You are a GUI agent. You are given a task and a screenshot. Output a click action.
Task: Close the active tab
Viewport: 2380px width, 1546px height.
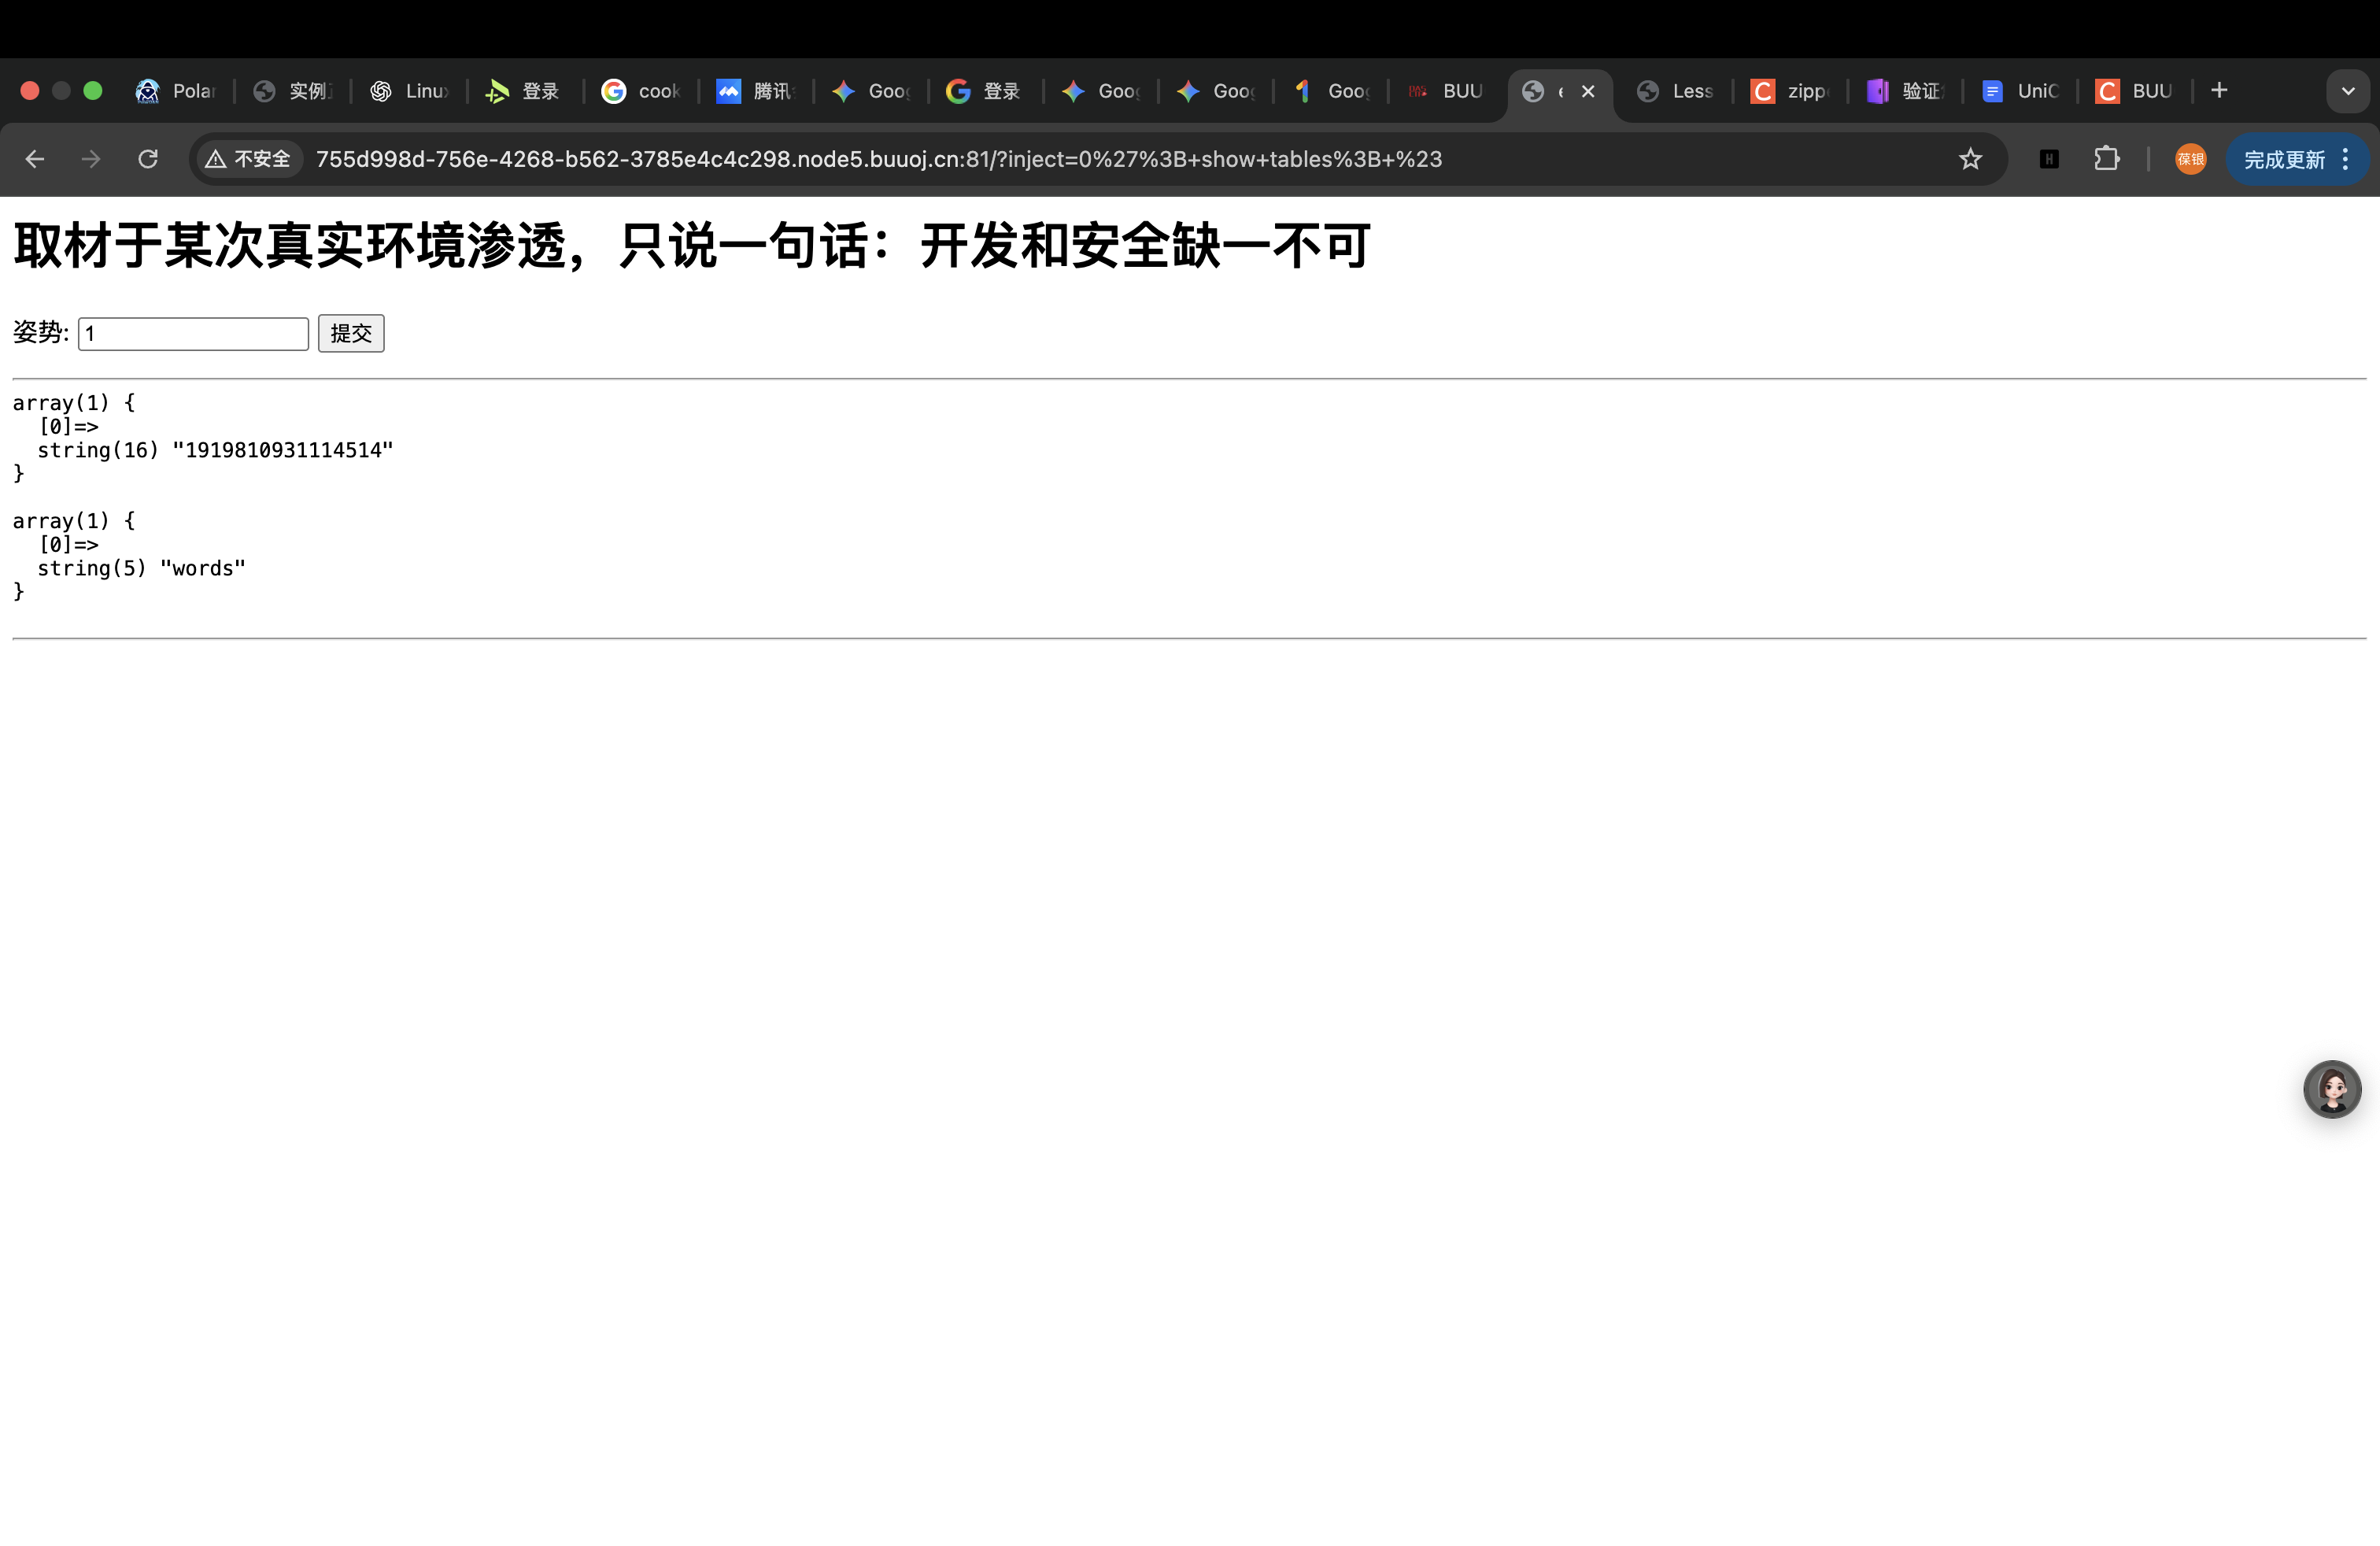[x=1588, y=91]
